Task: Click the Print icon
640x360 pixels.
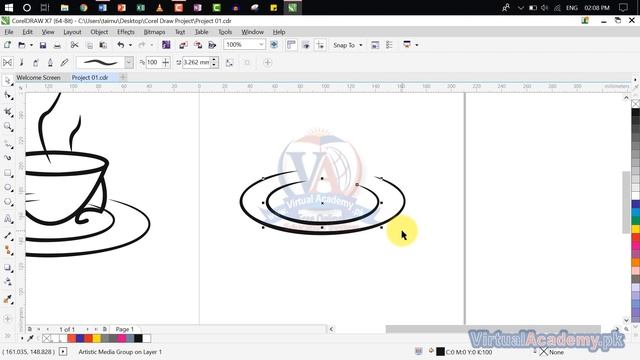Action: [57, 45]
